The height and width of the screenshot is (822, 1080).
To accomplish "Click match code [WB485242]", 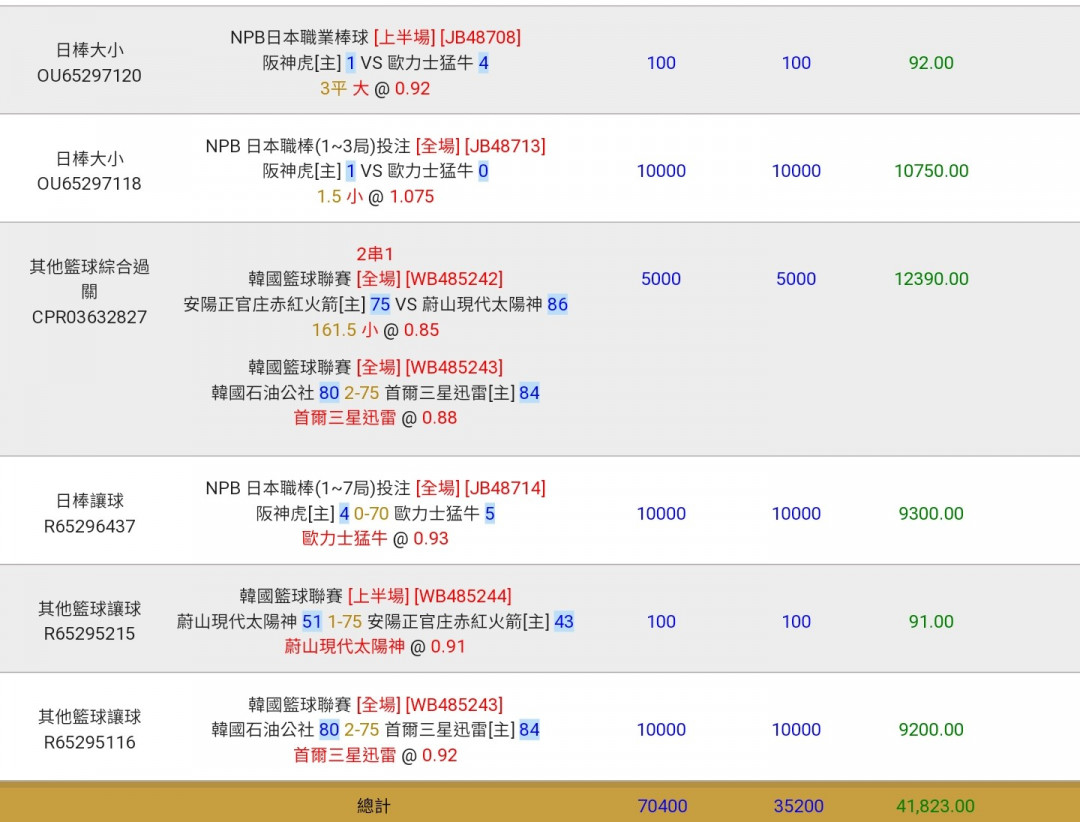I will tap(454, 279).
